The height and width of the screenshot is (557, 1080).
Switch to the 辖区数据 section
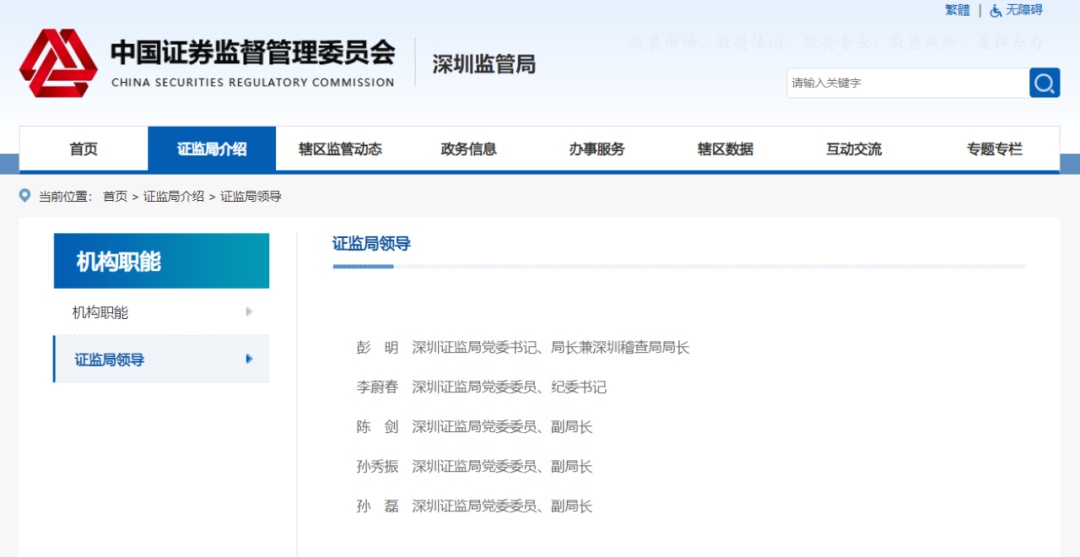(x=725, y=149)
